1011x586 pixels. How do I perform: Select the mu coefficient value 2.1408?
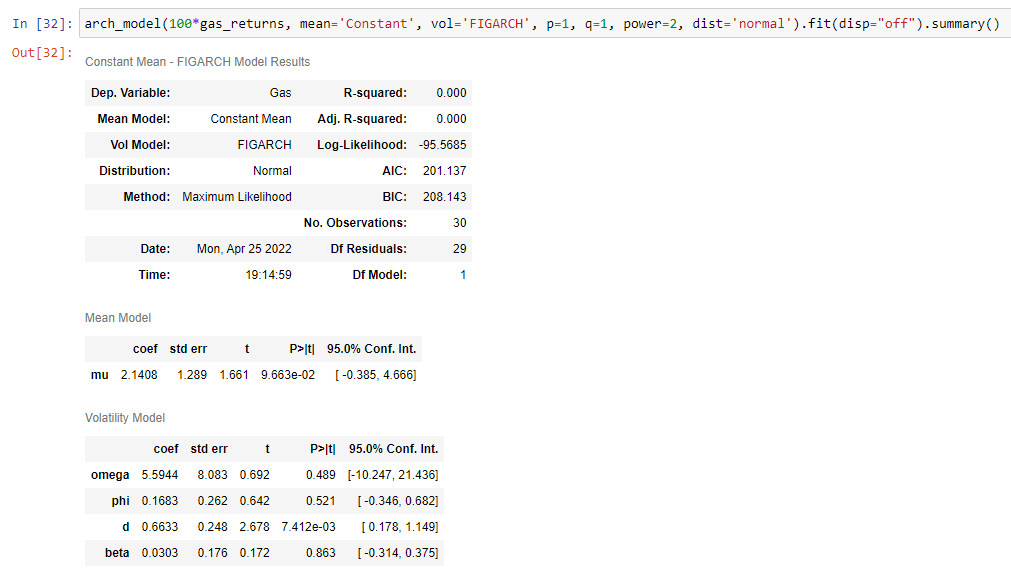pyautogui.click(x=137, y=374)
